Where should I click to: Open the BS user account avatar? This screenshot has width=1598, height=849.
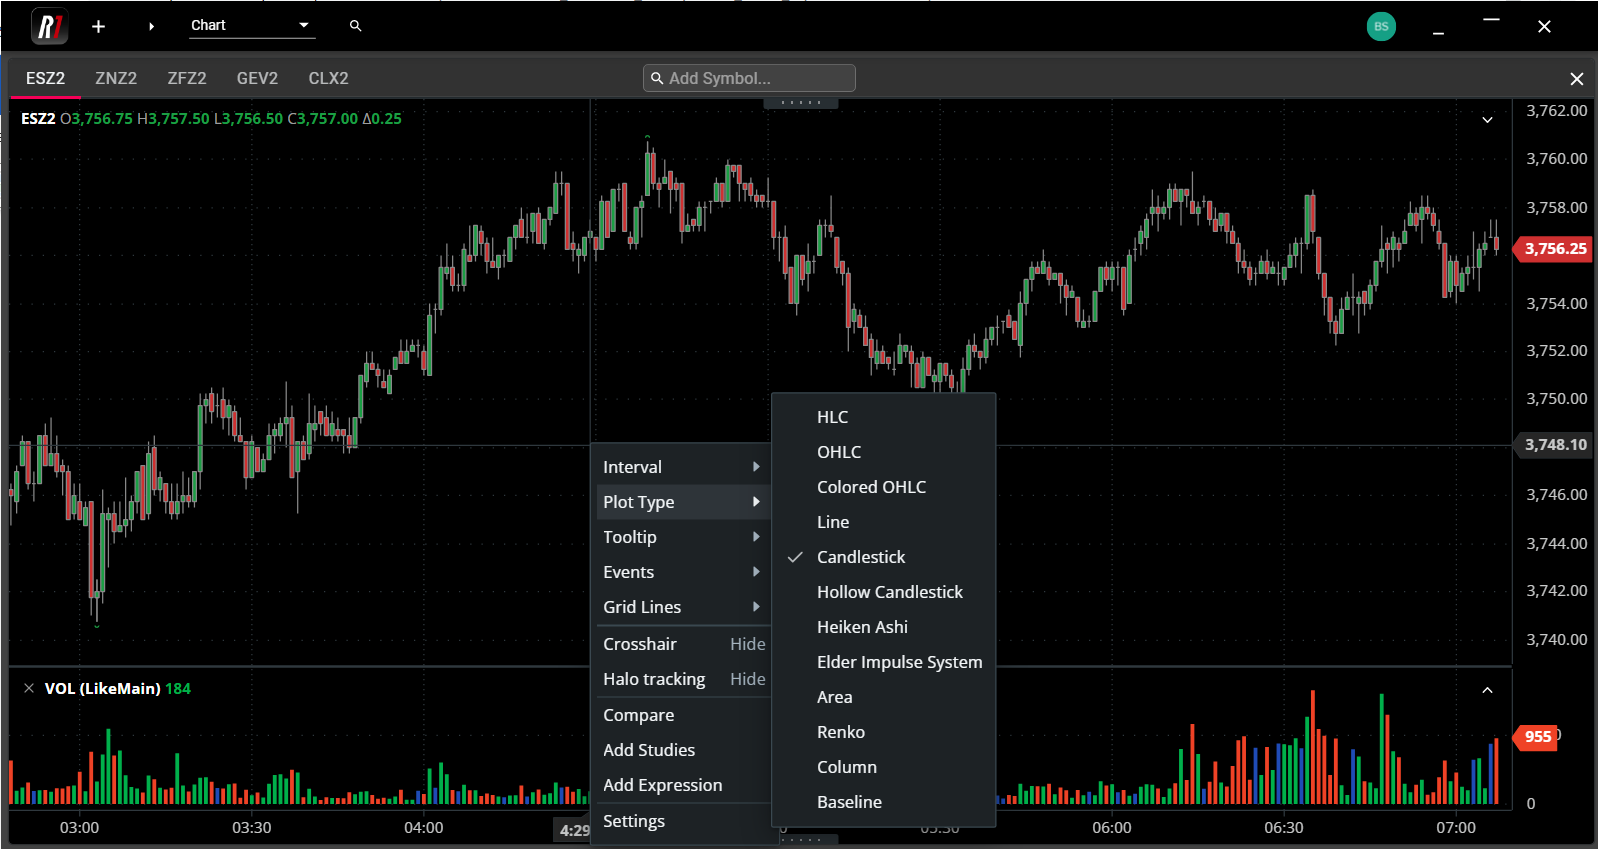(1381, 27)
